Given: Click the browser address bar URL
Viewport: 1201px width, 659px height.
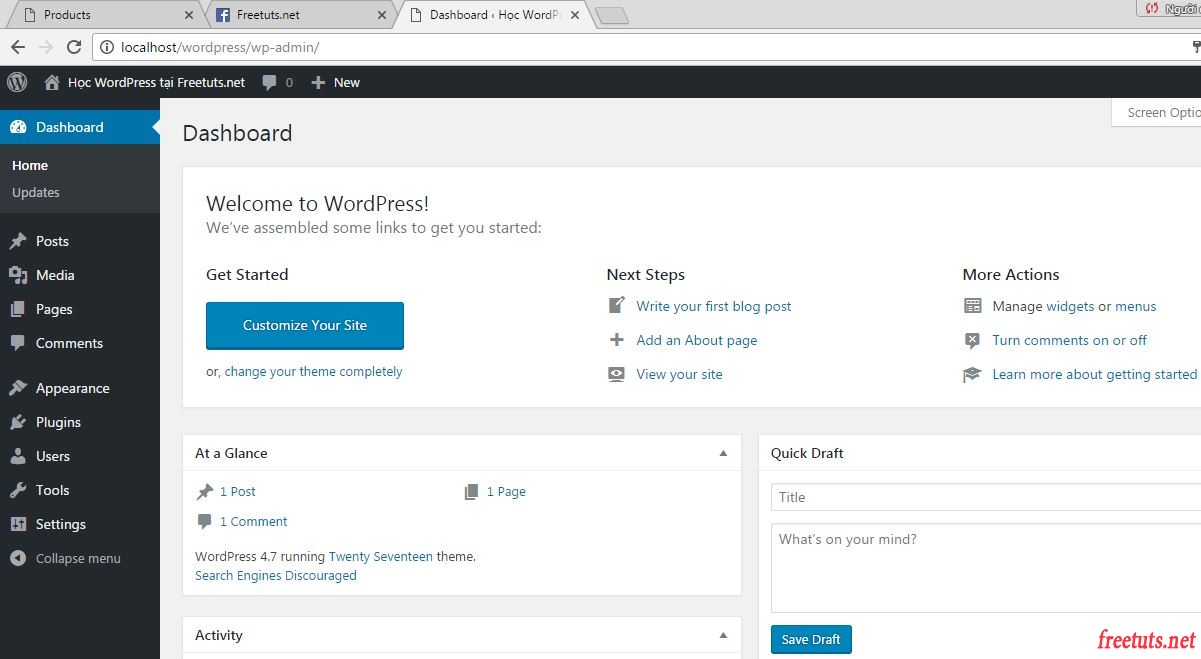Looking at the screenshot, I should 220,47.
